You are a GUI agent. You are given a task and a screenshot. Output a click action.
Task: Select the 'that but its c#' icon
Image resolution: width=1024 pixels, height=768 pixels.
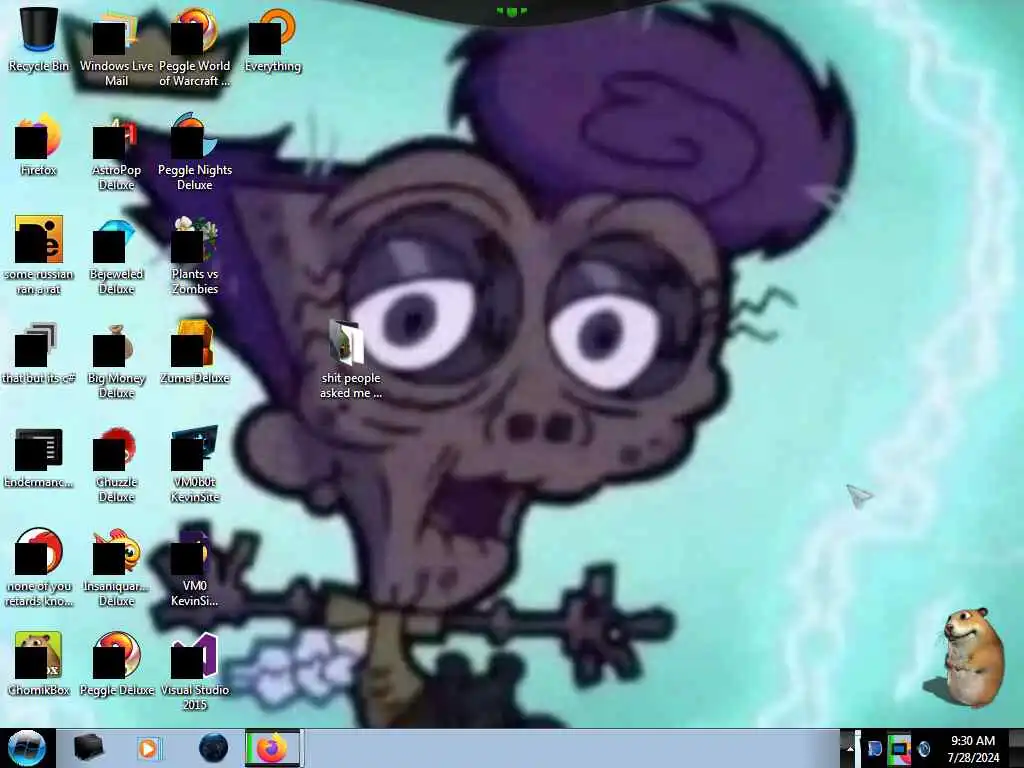click(39, 353)
